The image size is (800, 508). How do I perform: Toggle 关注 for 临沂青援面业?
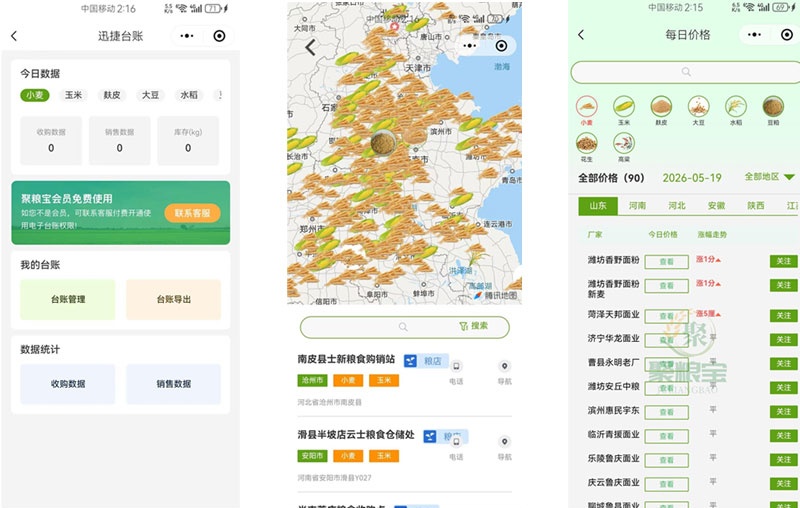(x=783, y=436)
